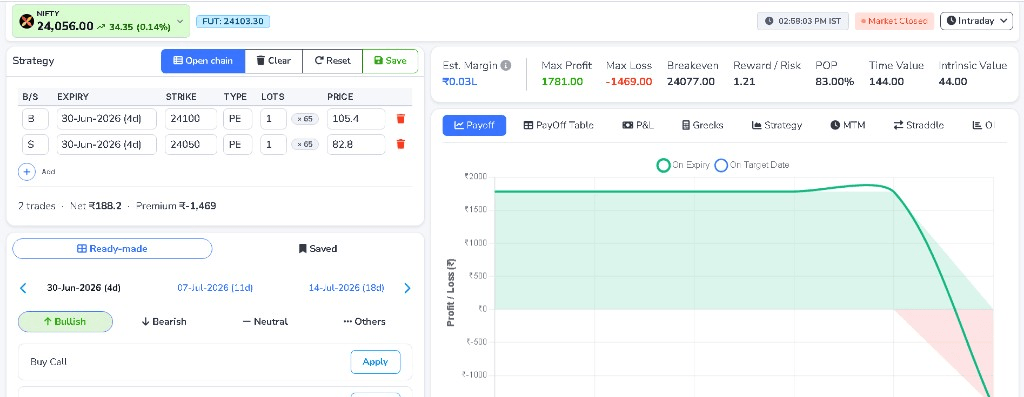
Task: Click the 82.8 price field
Action: [x=356, y=144]
